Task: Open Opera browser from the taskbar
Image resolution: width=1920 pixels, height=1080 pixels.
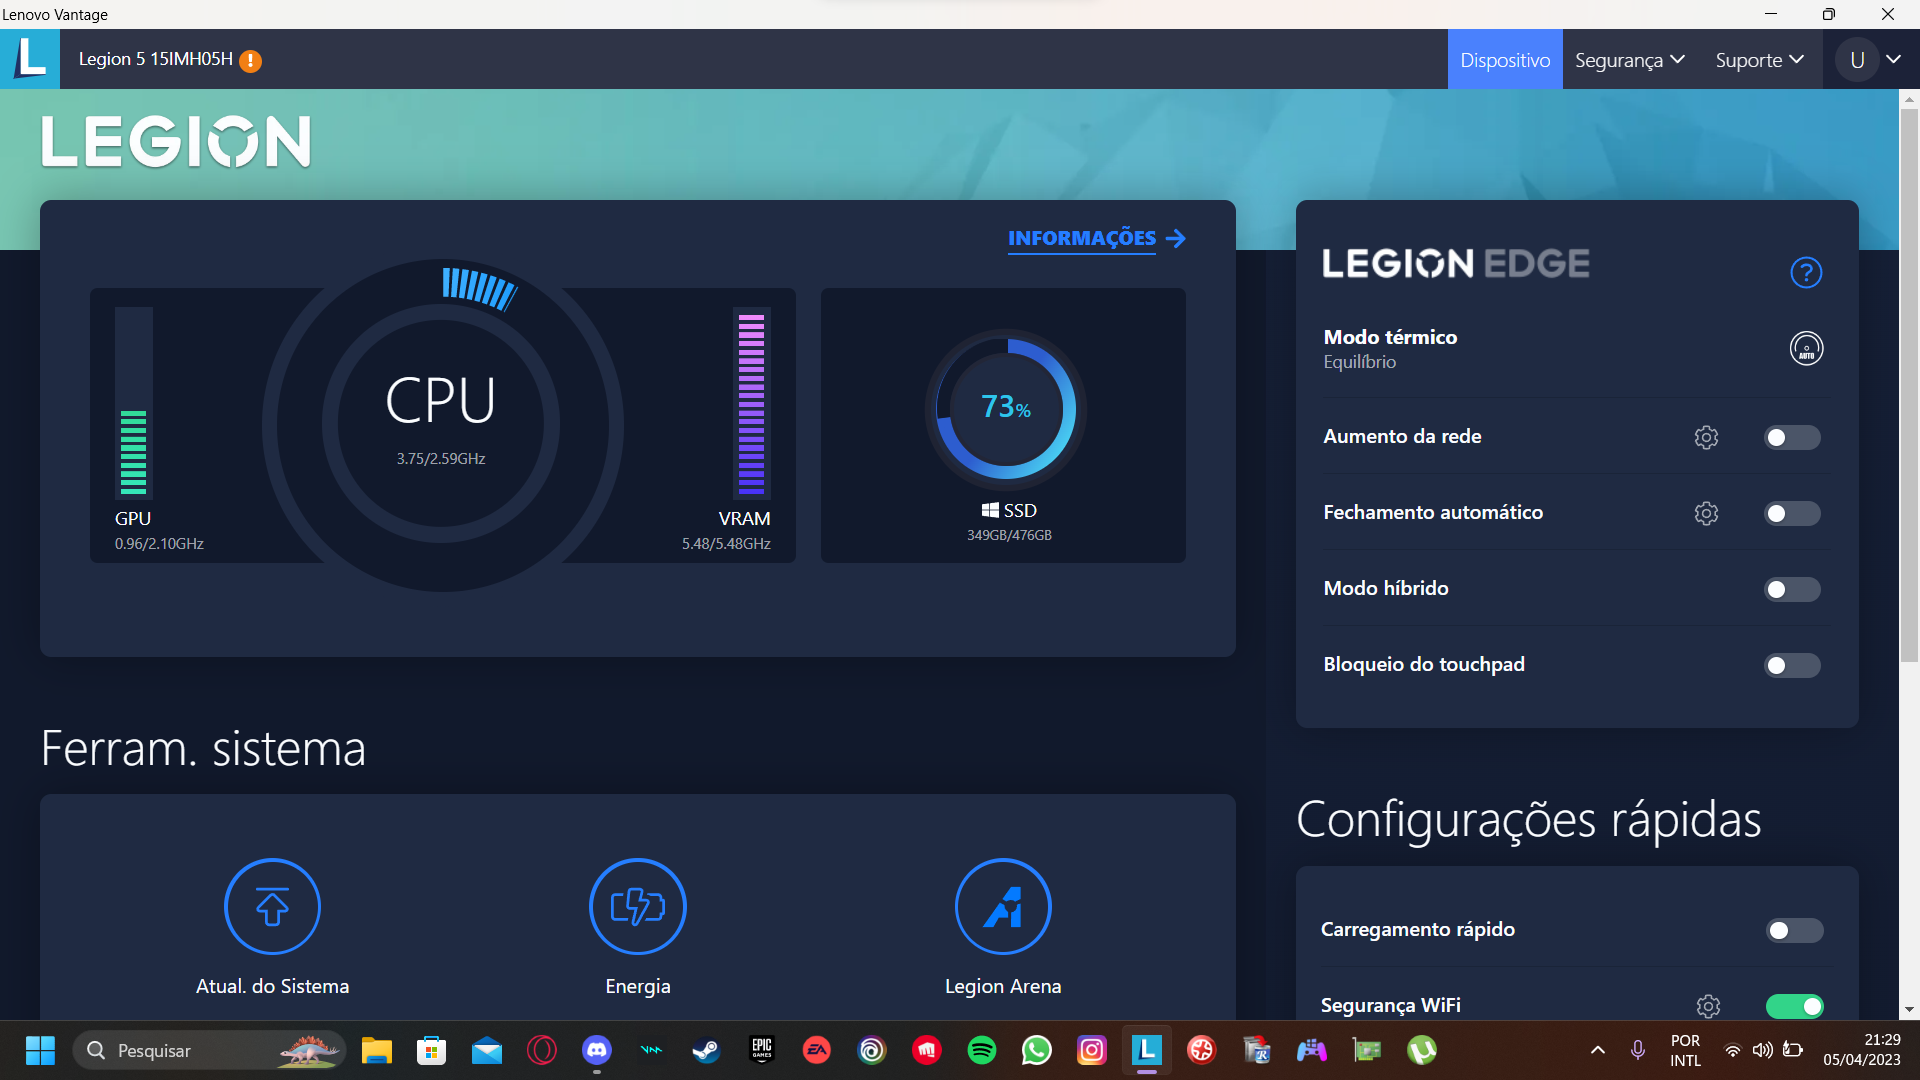Action: pos(542,1050)
